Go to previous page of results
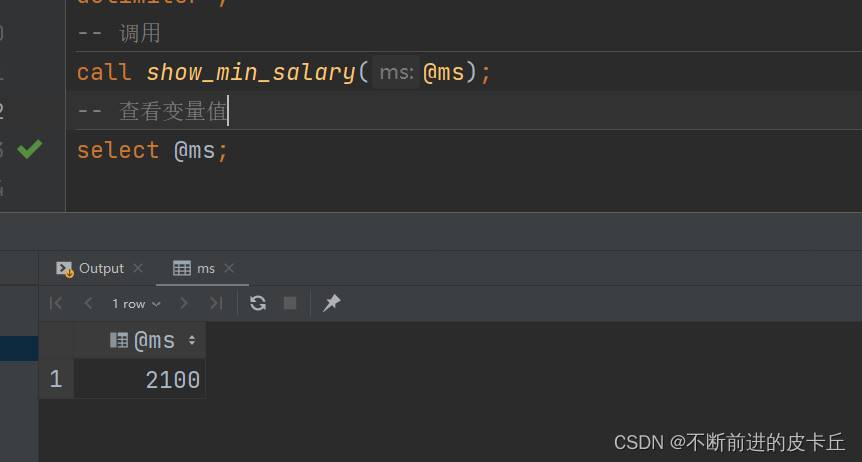This screenshot has height=462, width=862. click(x=88, y=303)
